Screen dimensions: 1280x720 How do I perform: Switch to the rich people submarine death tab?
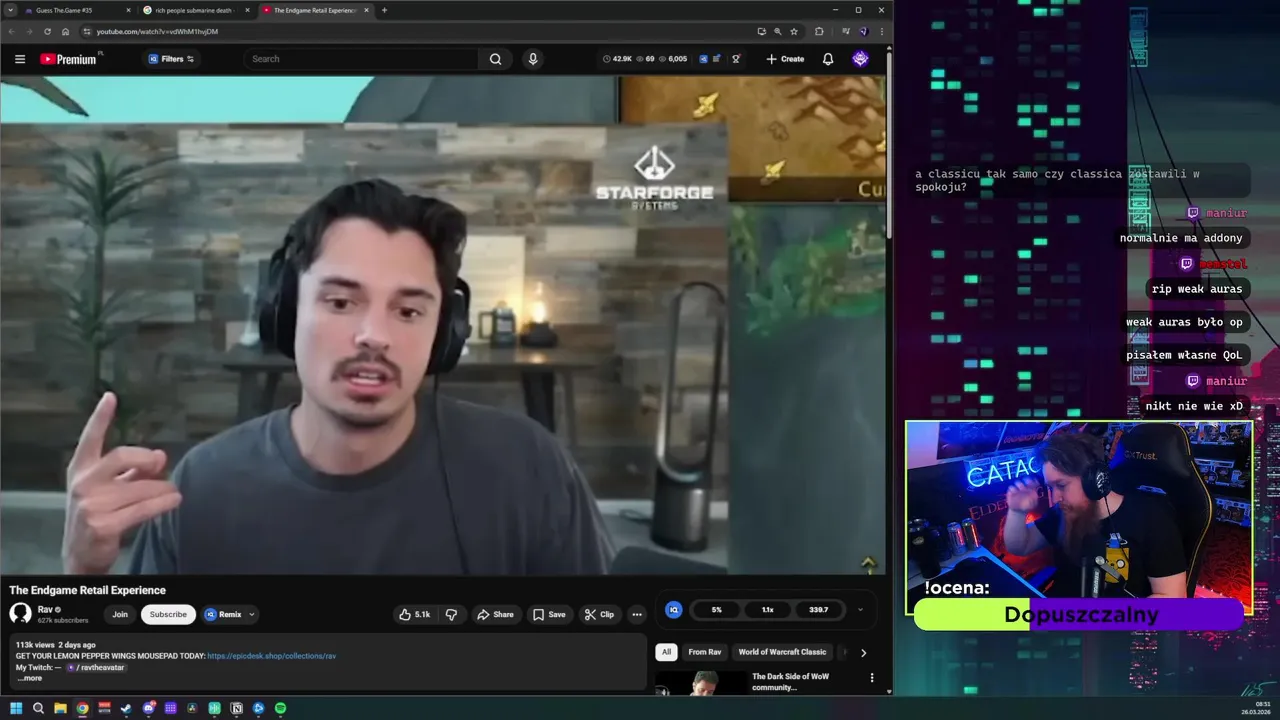pyautogui.click(x=193, y=10)
